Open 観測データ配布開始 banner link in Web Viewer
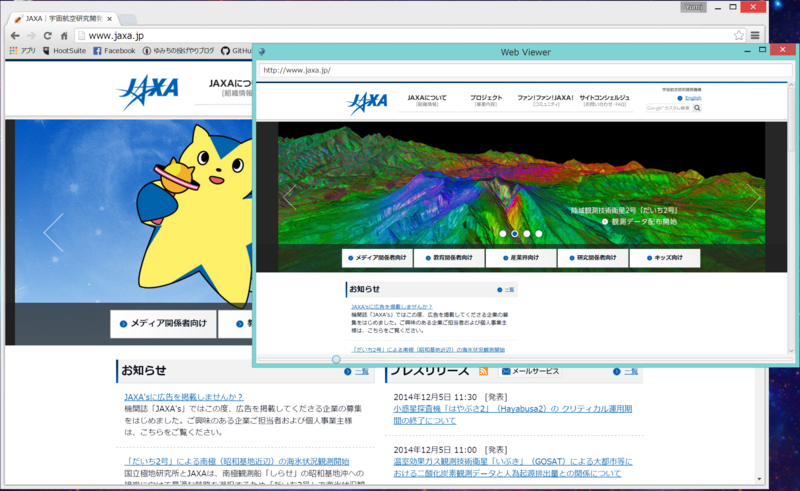Viewport: 800px width, 491px height. (639, 222)
